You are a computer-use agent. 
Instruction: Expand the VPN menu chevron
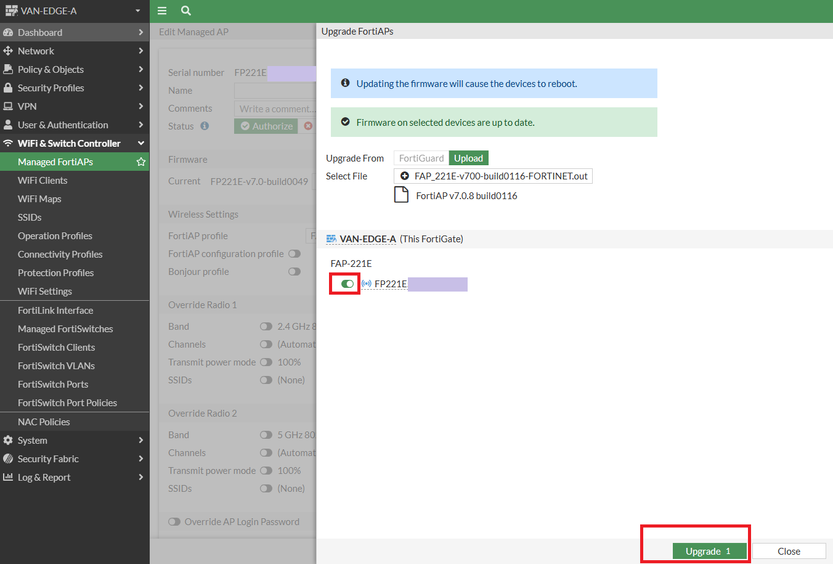pyautogui.click(x=141, y=106)
